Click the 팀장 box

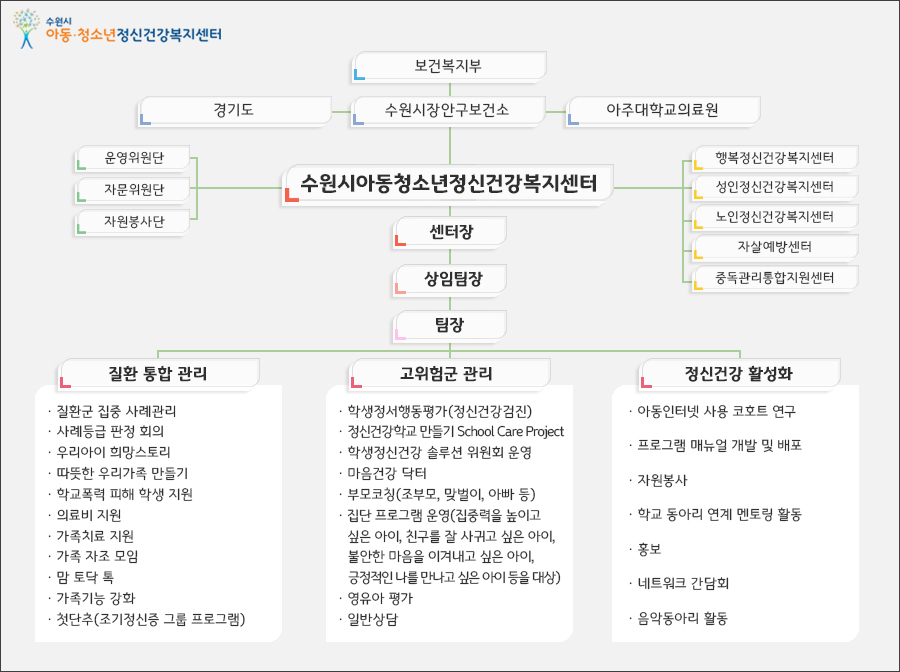[450, 325]
